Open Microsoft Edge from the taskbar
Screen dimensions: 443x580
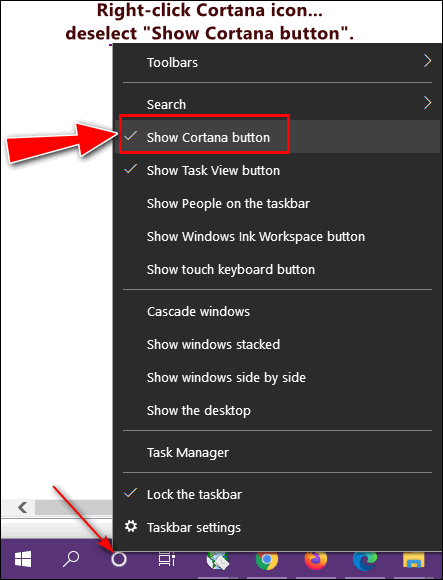(x=365, y=560)
